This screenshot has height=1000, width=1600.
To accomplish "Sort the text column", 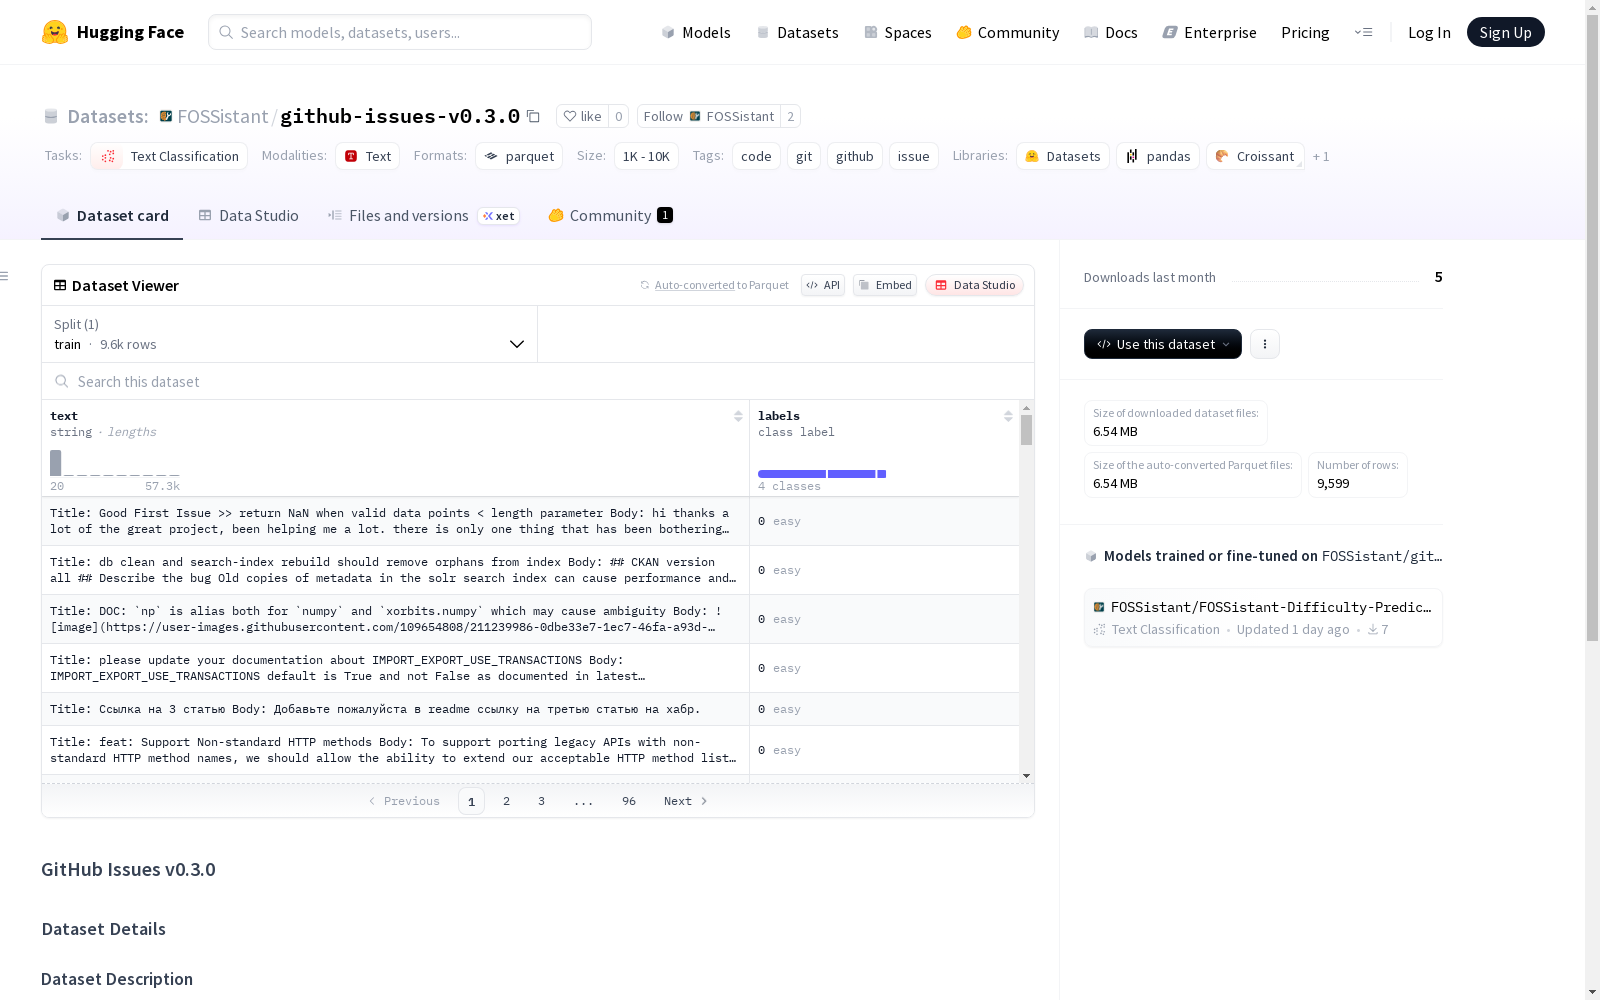I will point(738,416).
